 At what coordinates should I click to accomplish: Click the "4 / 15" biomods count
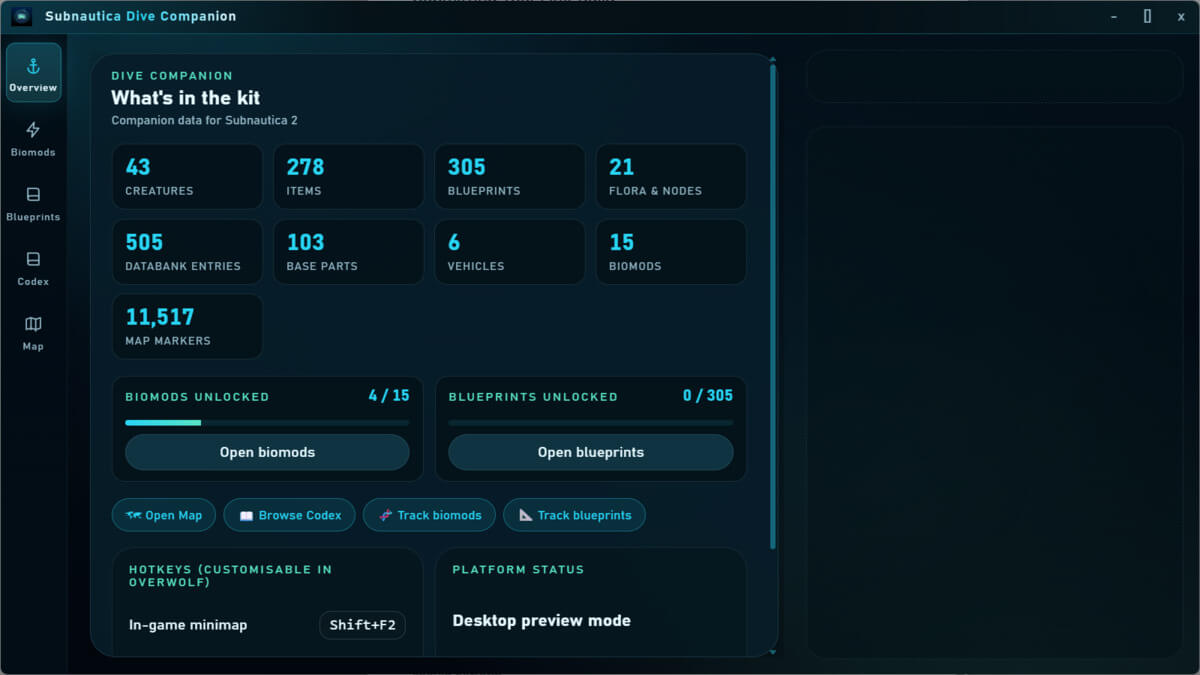click(x=388, y=395)
